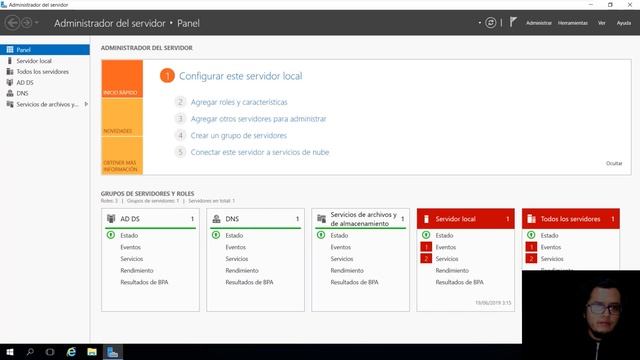Click the Todos los servidores sidebar icon
Image resolution: width=640 pixels, height=360 pixels.
[10, 72]
